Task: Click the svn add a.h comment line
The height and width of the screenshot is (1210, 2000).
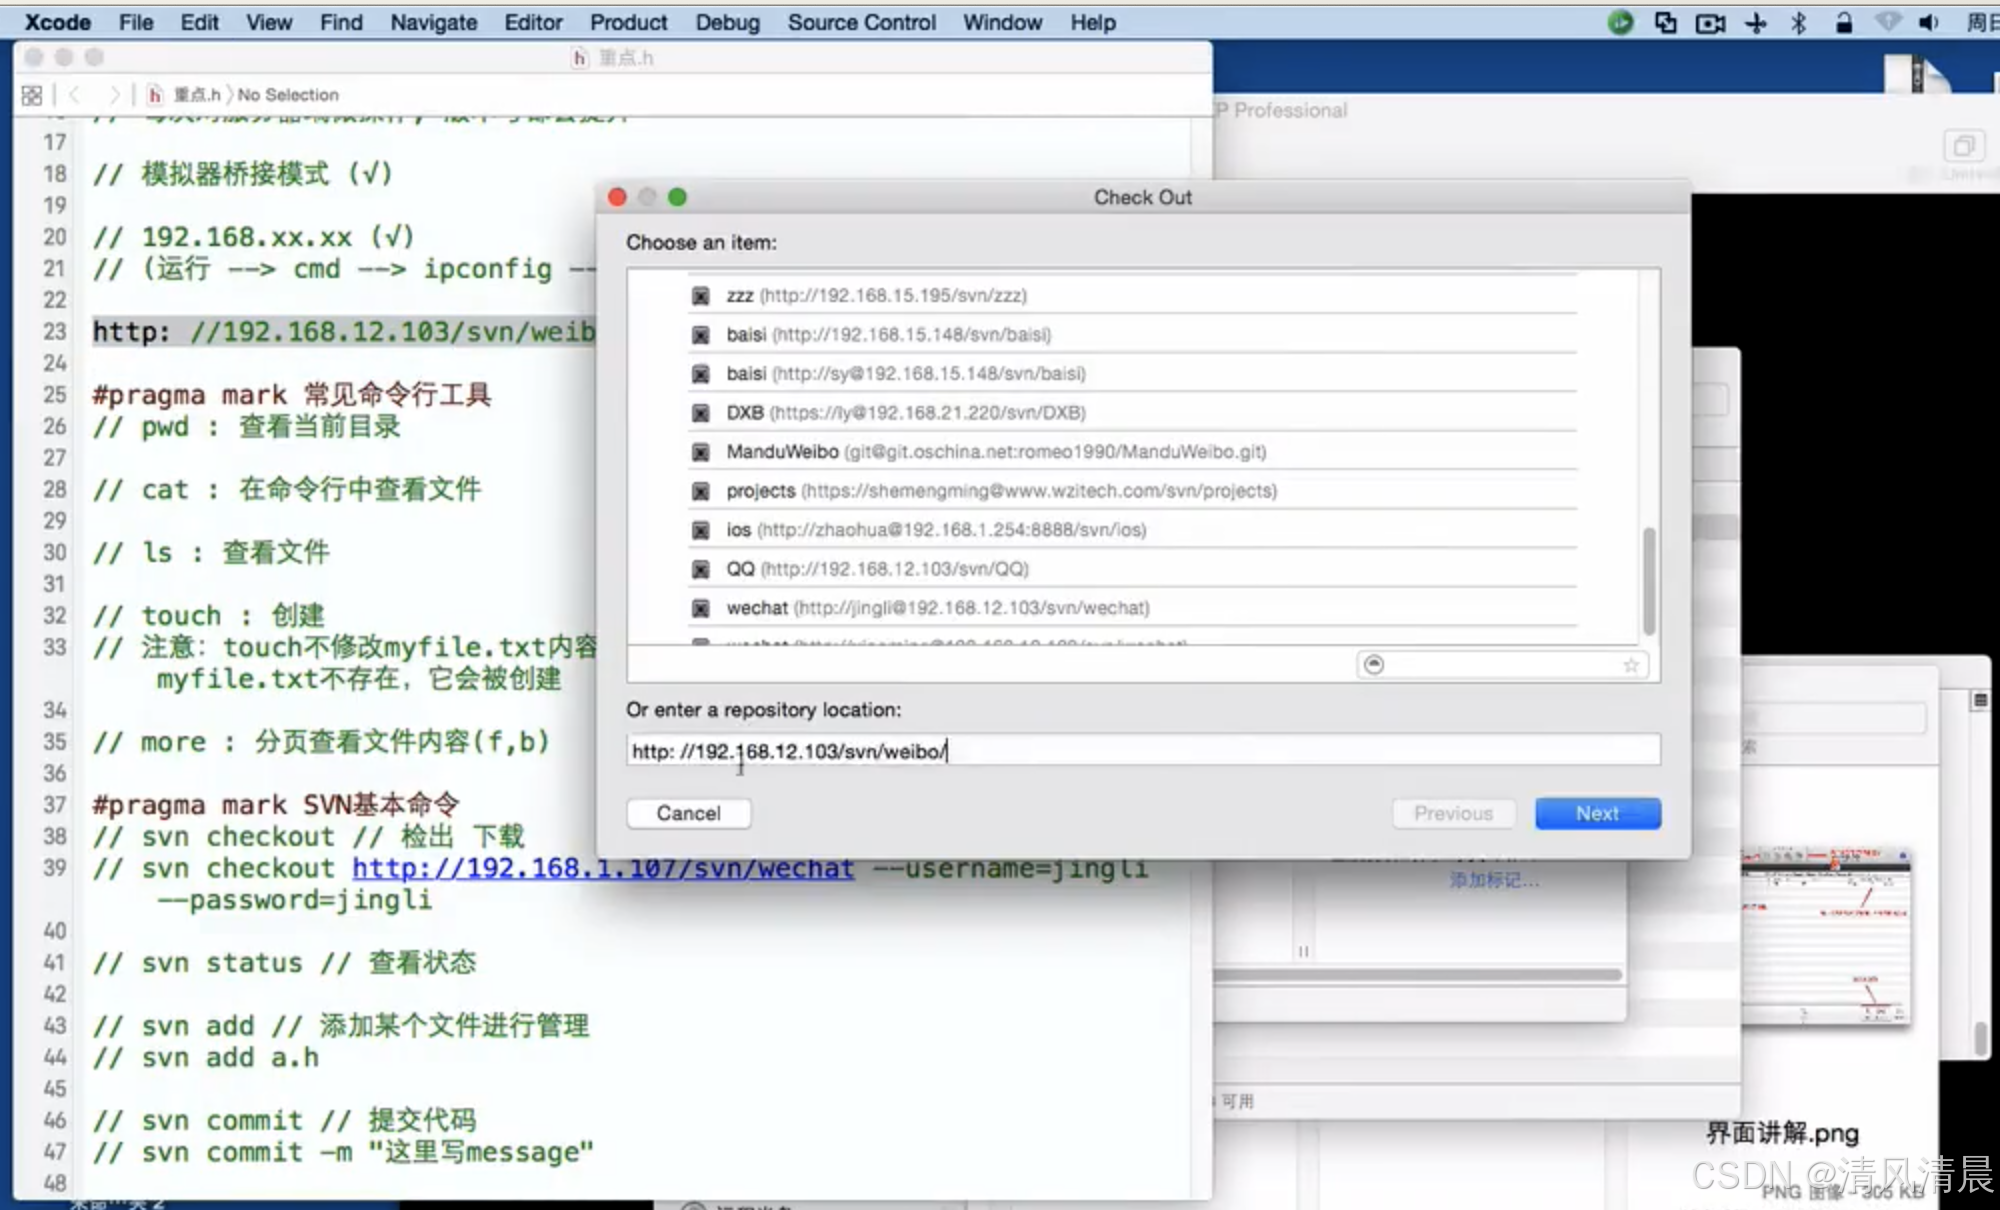Action: tap(205, 1057)
